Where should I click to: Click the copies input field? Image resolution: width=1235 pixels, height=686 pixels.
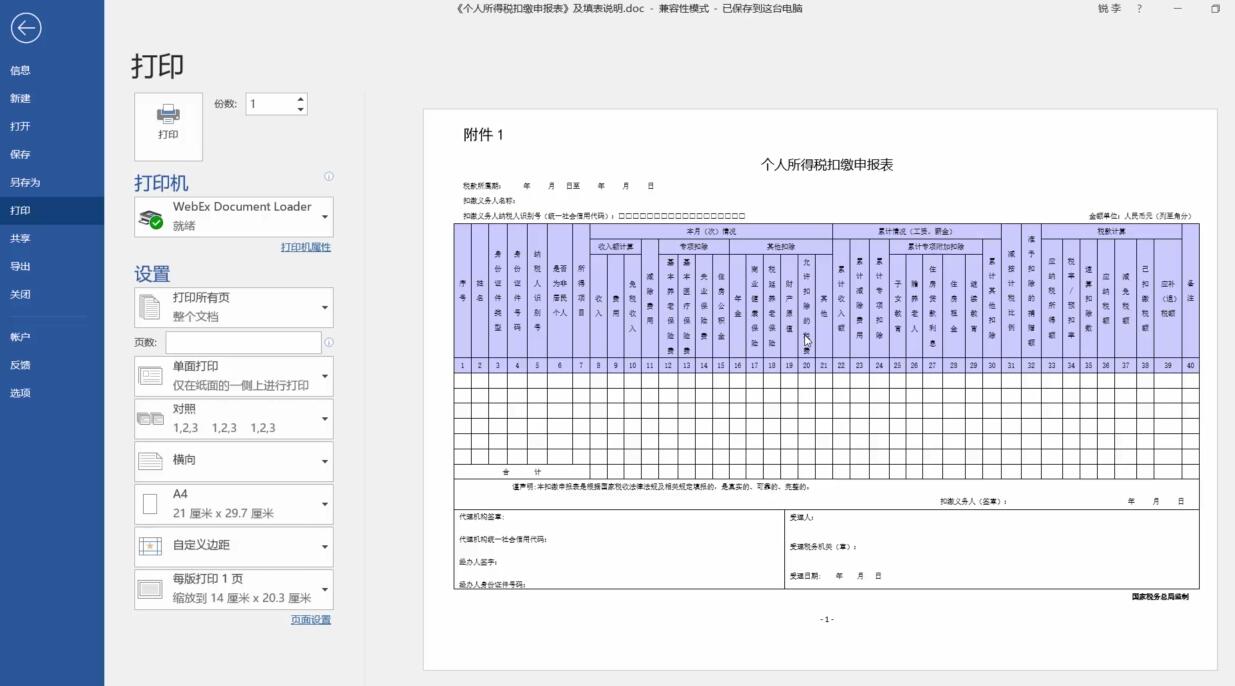coord(270,104)
